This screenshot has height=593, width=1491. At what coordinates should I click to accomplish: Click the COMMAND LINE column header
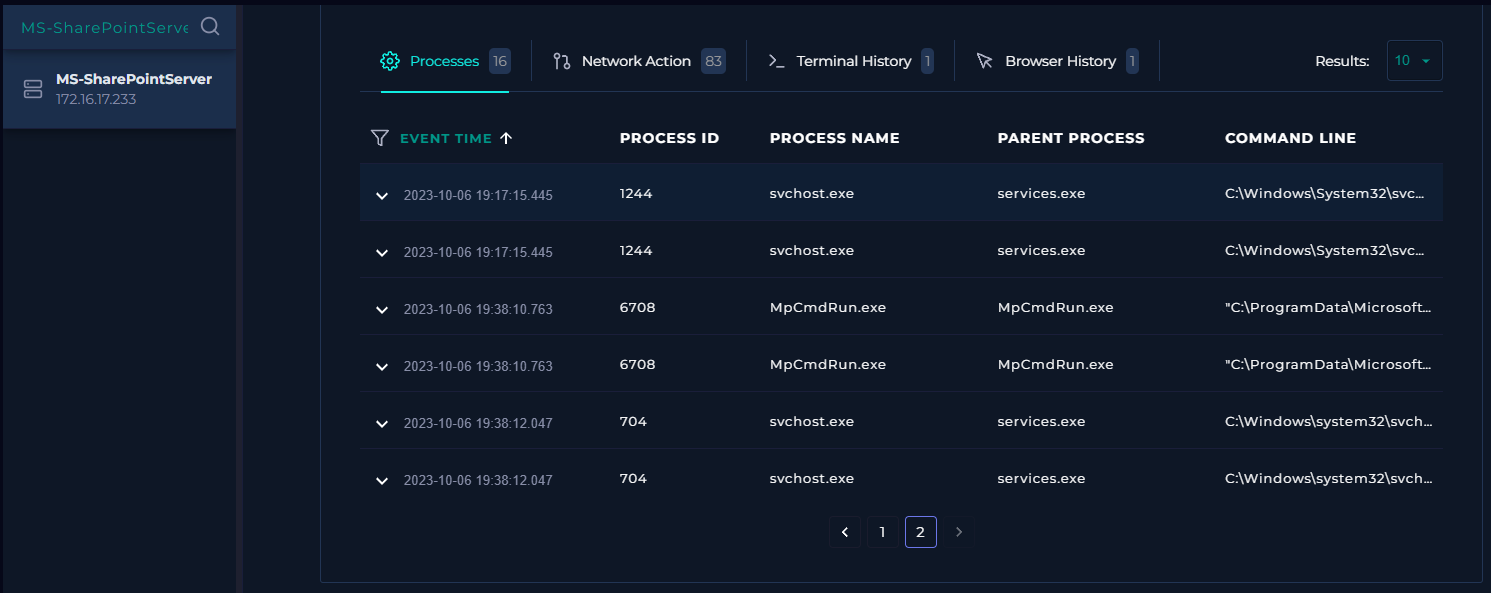pos(1291,138)
